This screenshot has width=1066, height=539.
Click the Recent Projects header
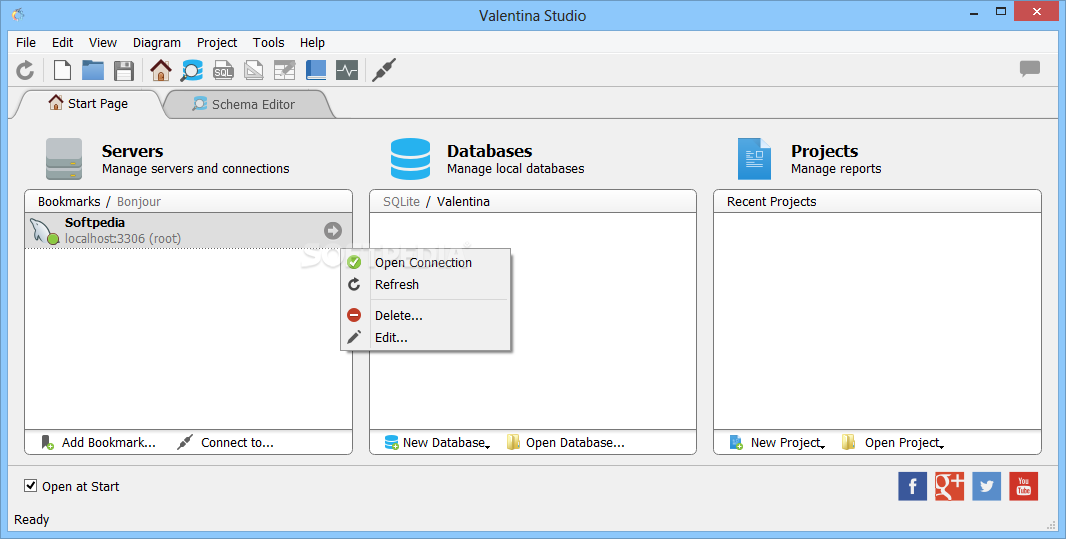point(772,202)
